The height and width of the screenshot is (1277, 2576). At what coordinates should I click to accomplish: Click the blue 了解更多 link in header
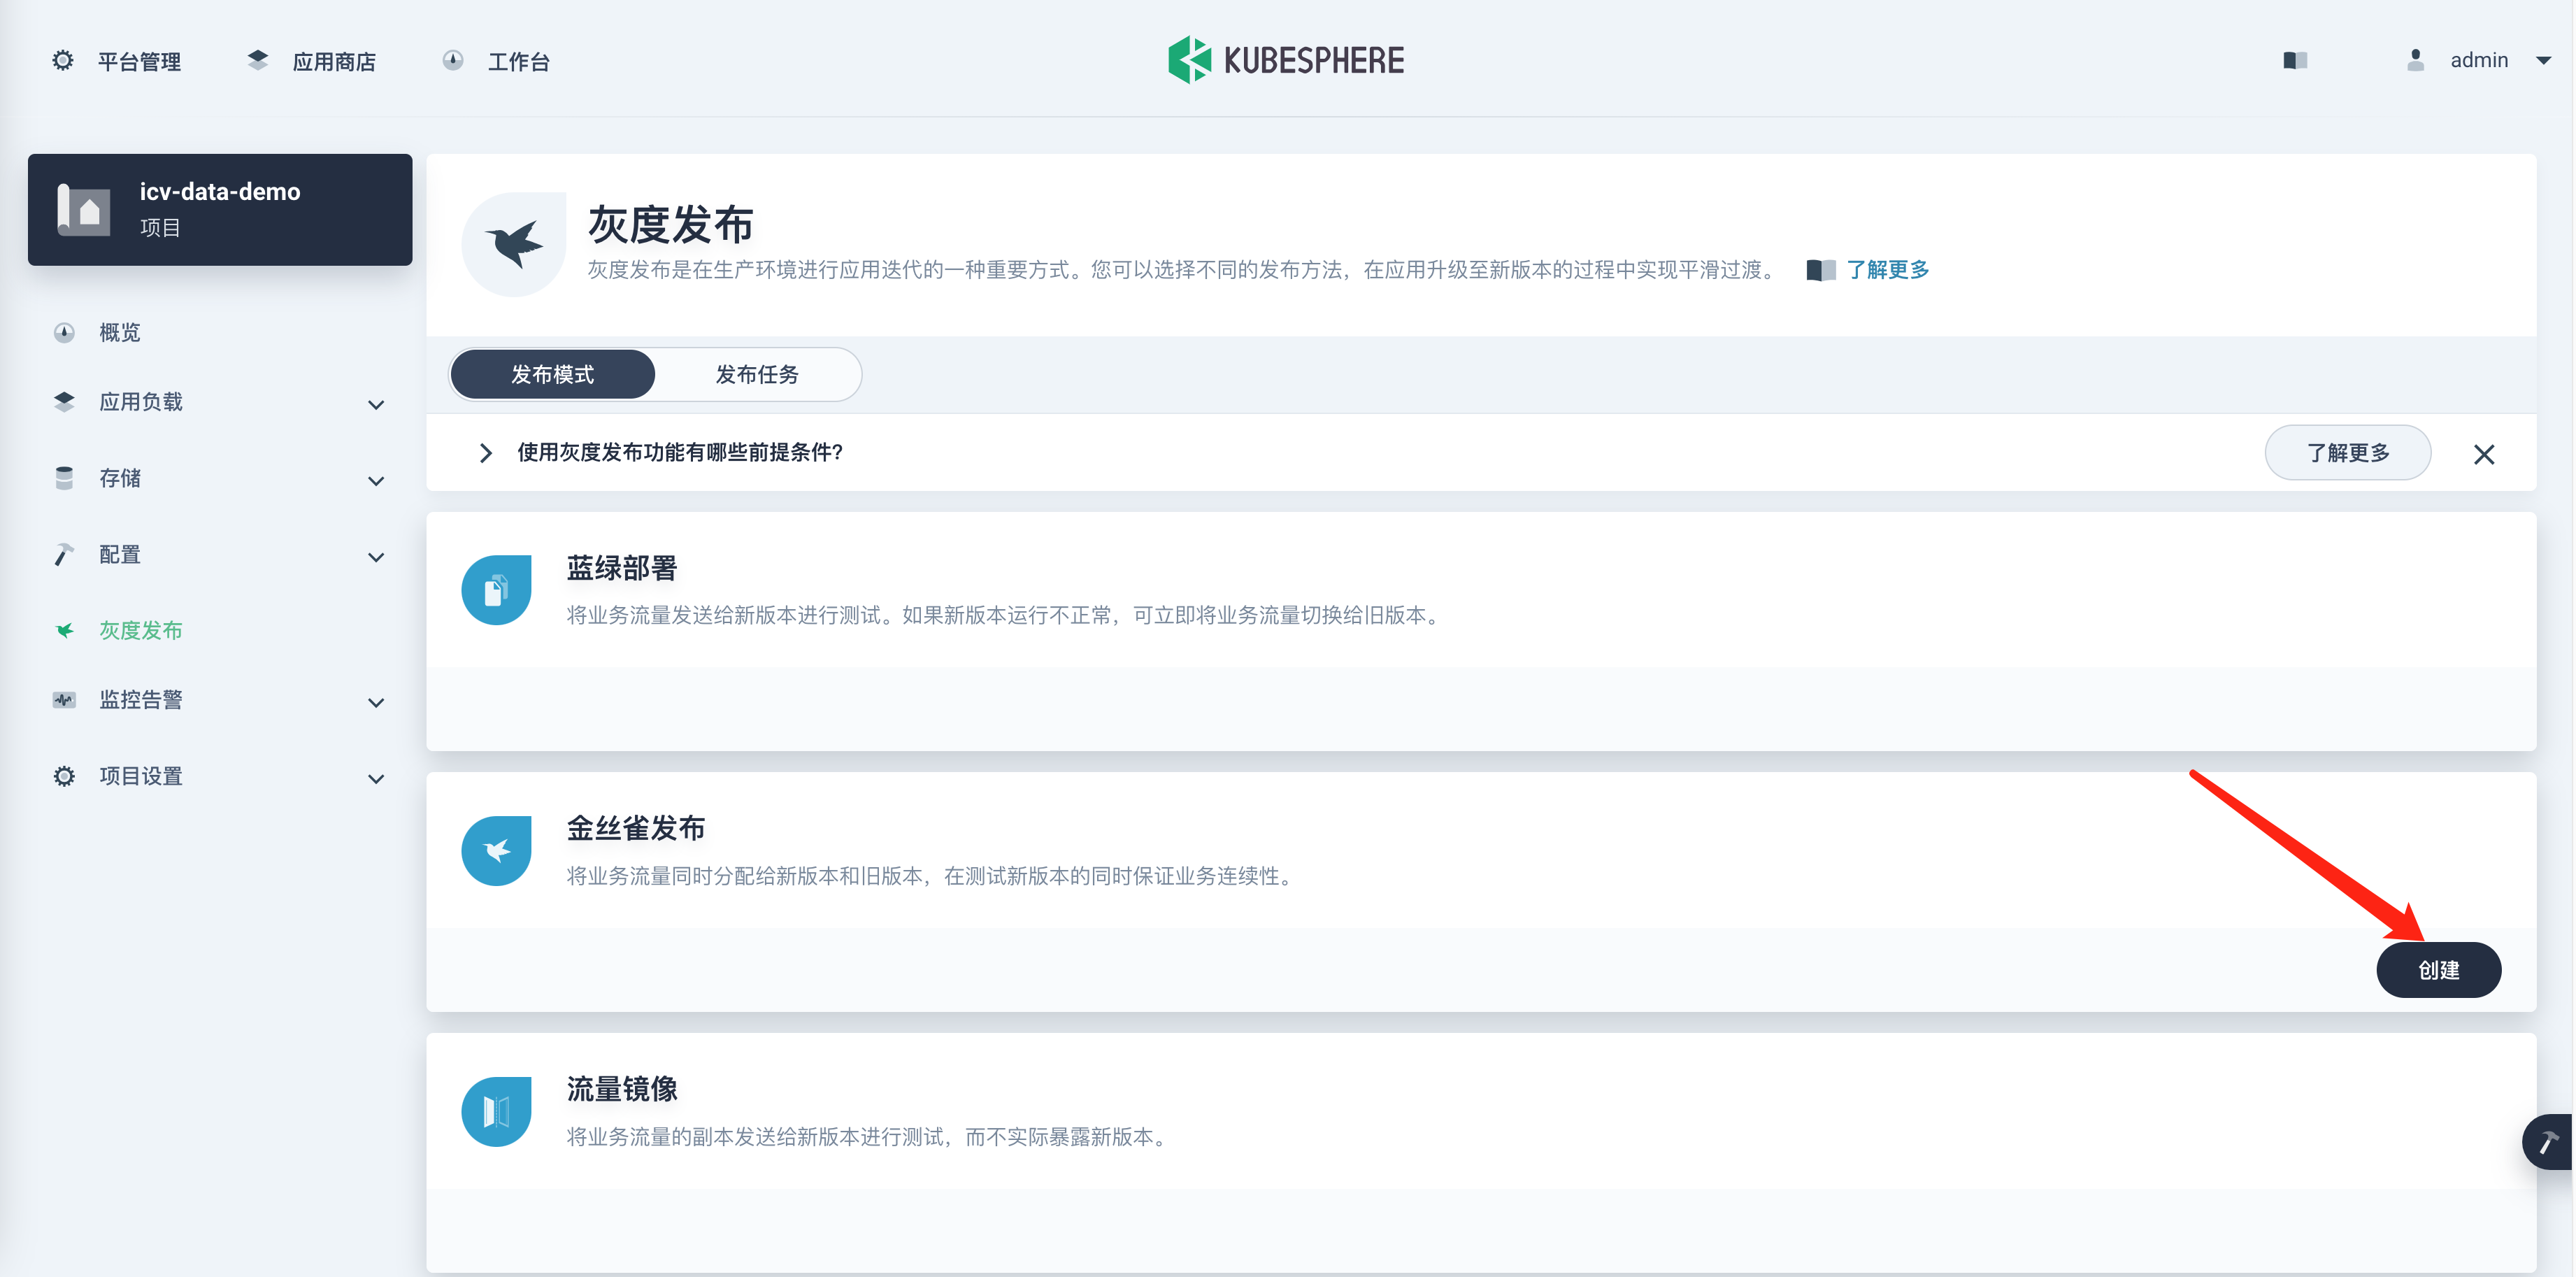click(1887, 269)
